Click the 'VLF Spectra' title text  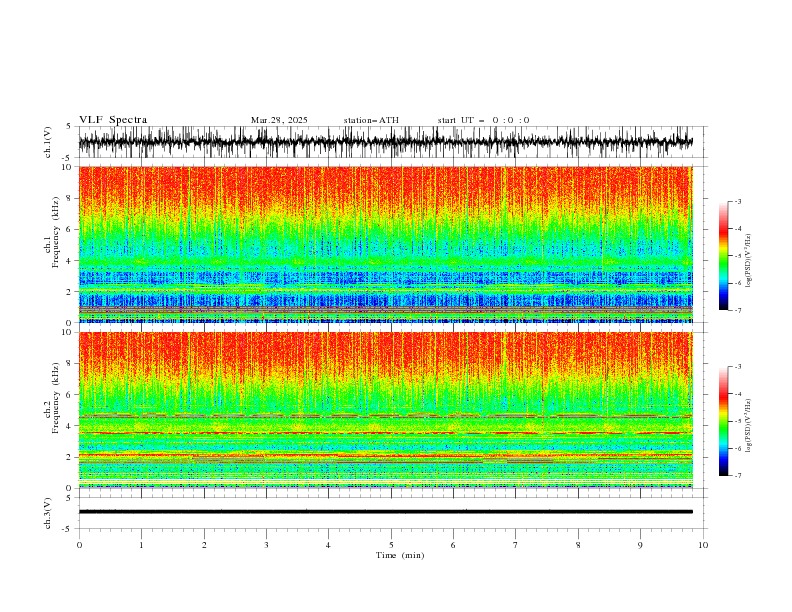coord(113,120)
